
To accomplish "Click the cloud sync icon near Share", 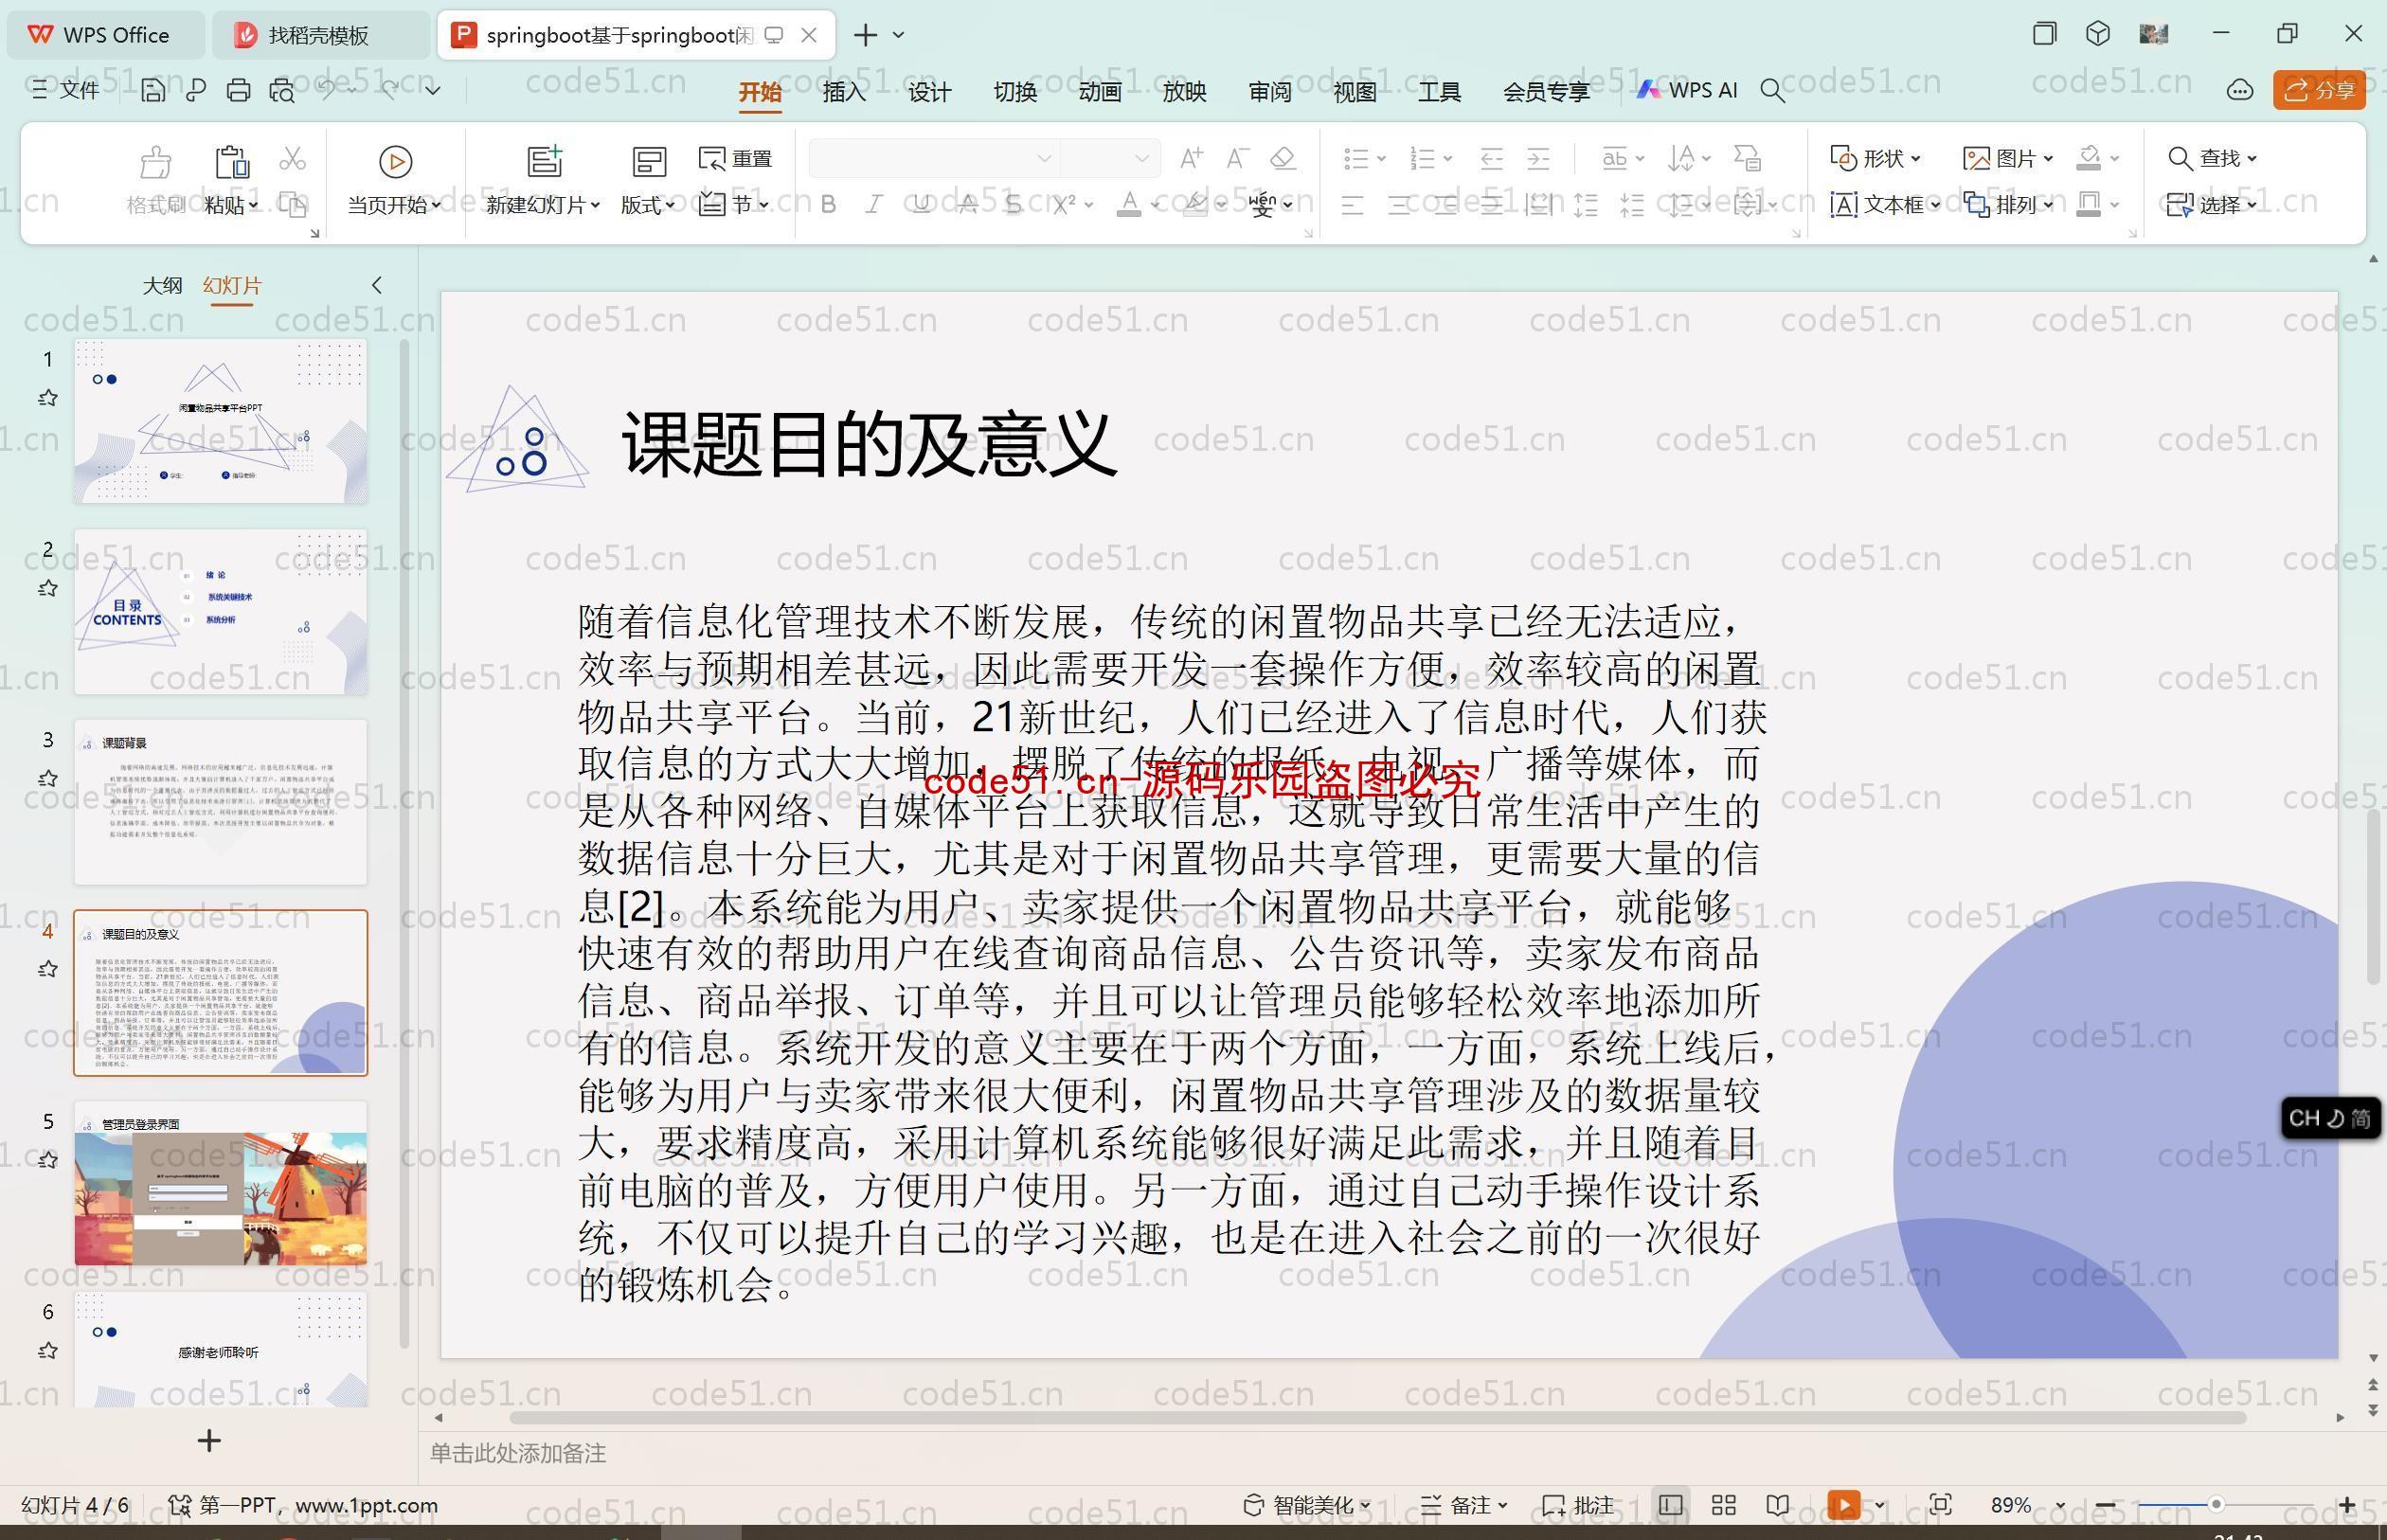I will [2239, 91].
